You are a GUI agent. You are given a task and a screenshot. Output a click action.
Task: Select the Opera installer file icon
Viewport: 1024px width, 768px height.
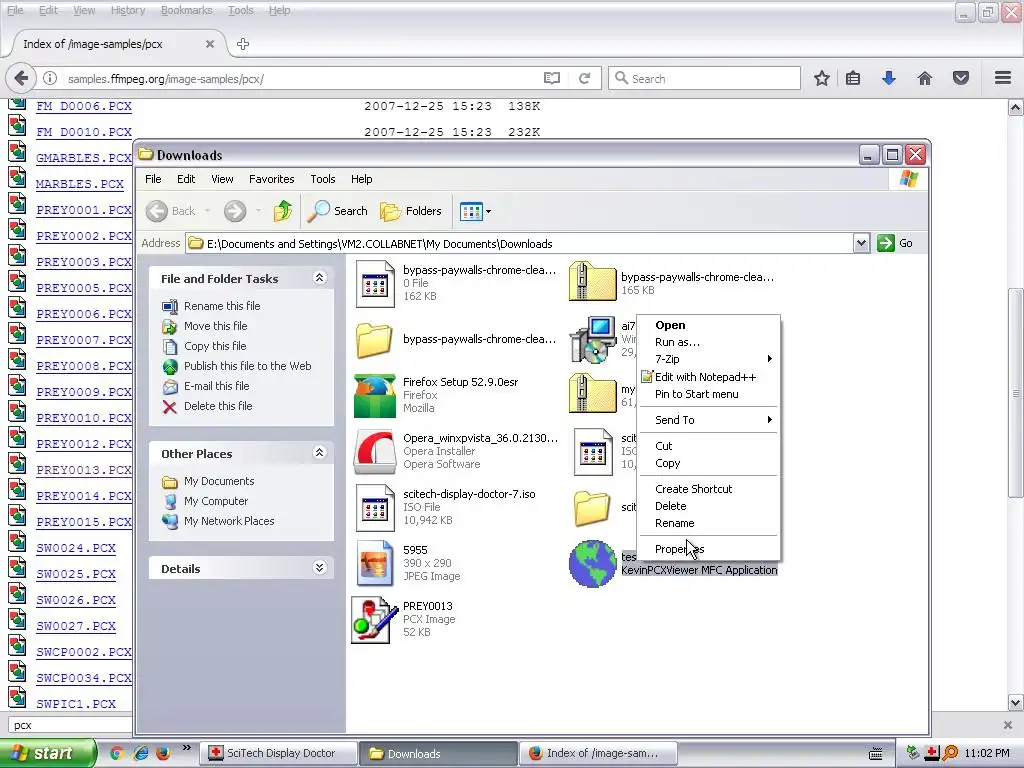click(x=374, y=451)
